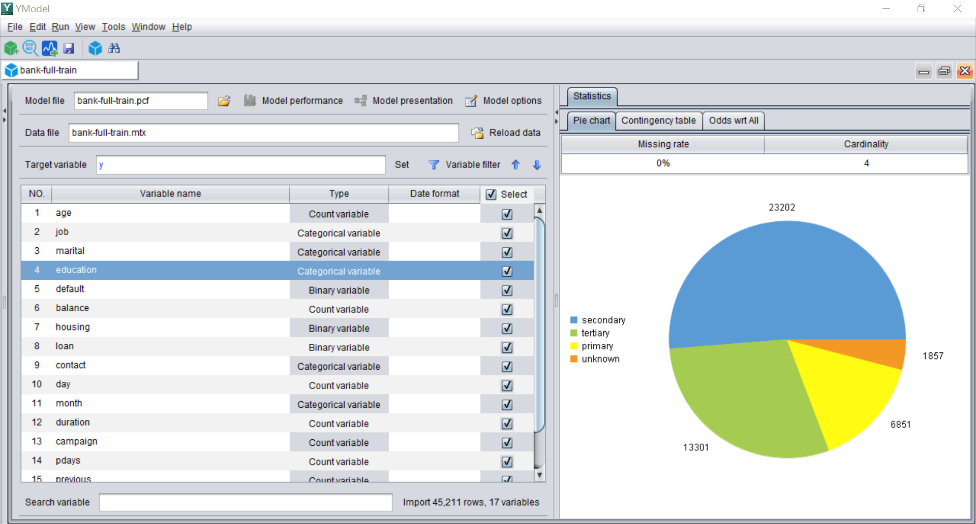The width and height of the screenshot is (976, 524).
Task: Switch to the Contingency table tab
Action: (x=657, y=121)
